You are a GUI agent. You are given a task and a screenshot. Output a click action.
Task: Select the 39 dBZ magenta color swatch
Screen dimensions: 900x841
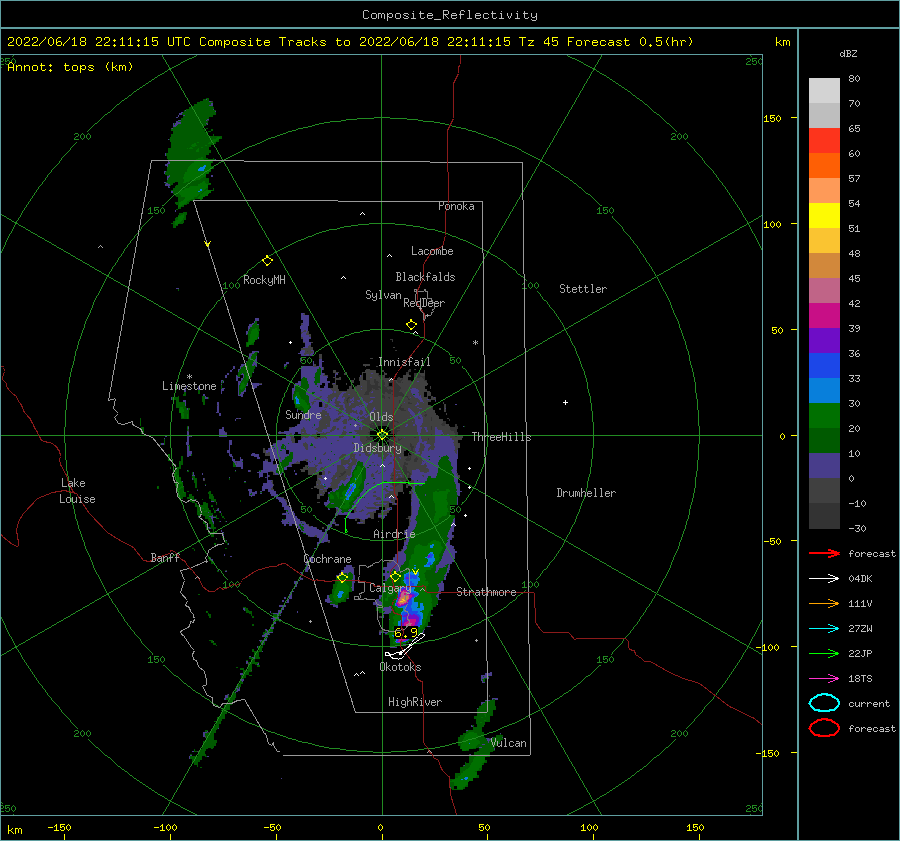[x=824, y=315]
